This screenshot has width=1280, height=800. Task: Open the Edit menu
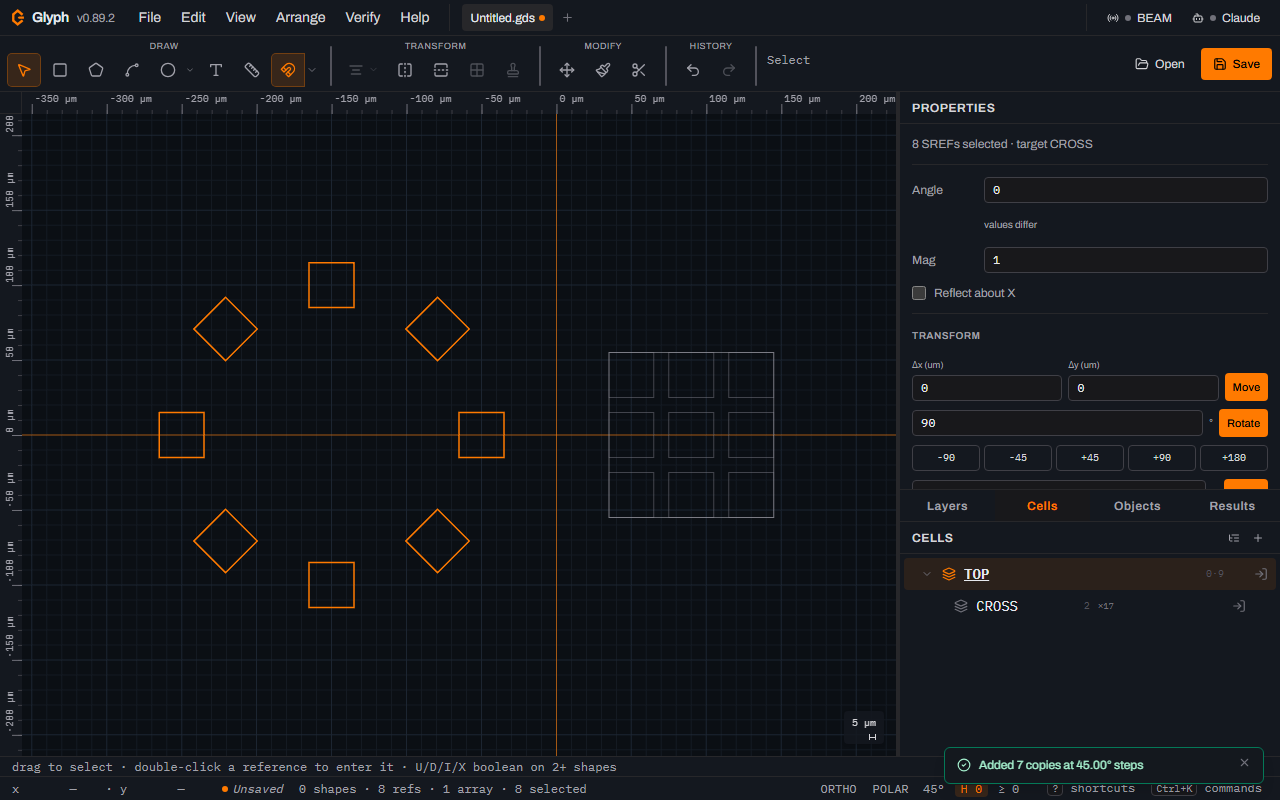(x=193, y=17)
